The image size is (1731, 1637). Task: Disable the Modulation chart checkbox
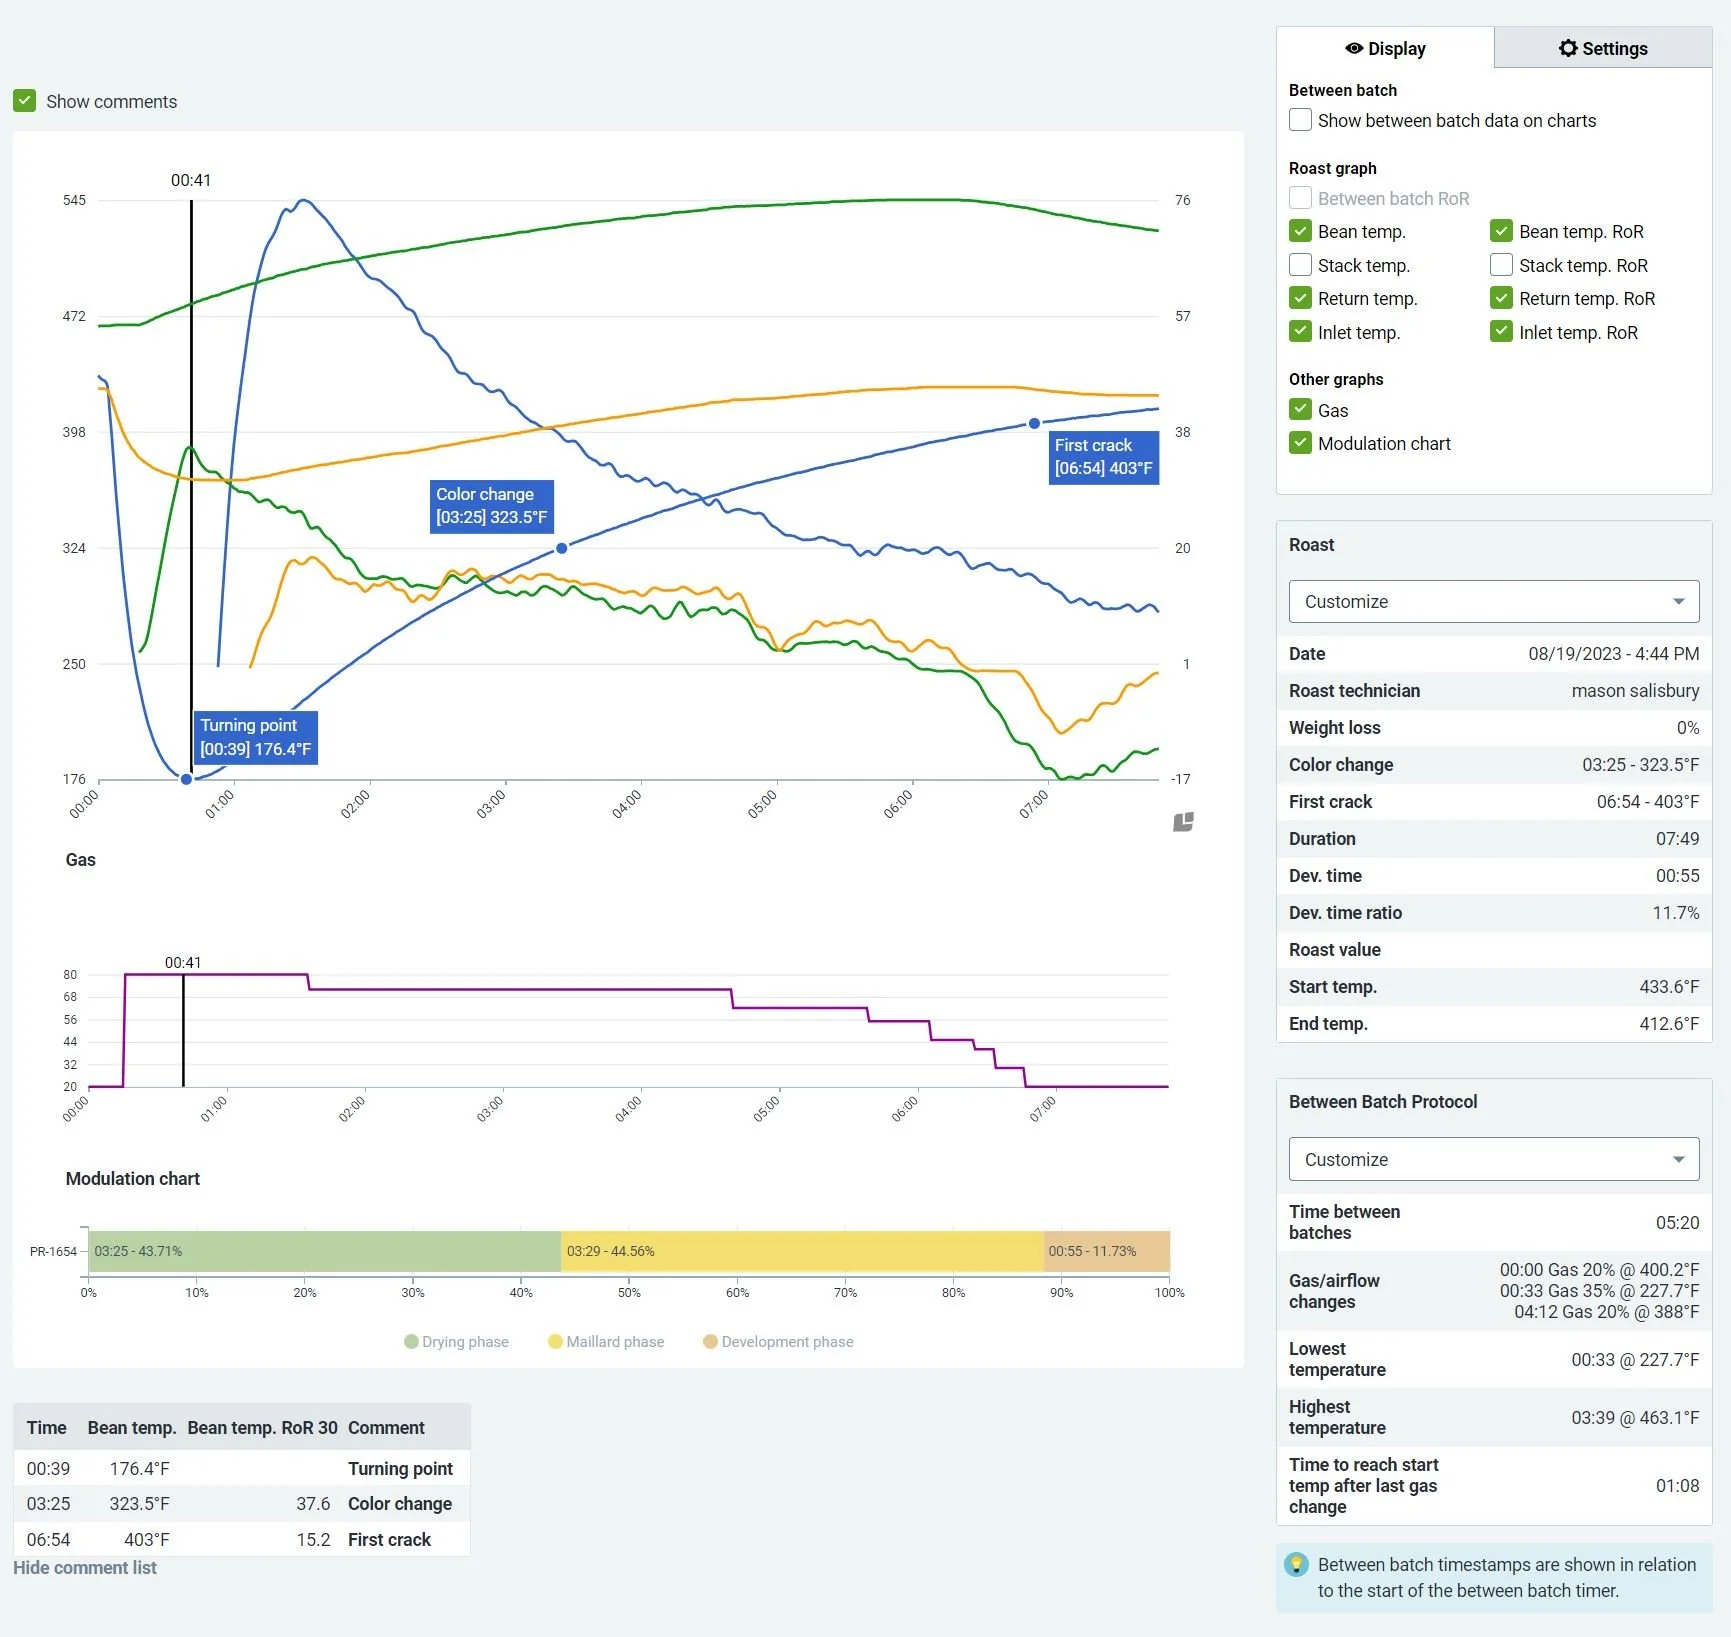click(1300, 443)
